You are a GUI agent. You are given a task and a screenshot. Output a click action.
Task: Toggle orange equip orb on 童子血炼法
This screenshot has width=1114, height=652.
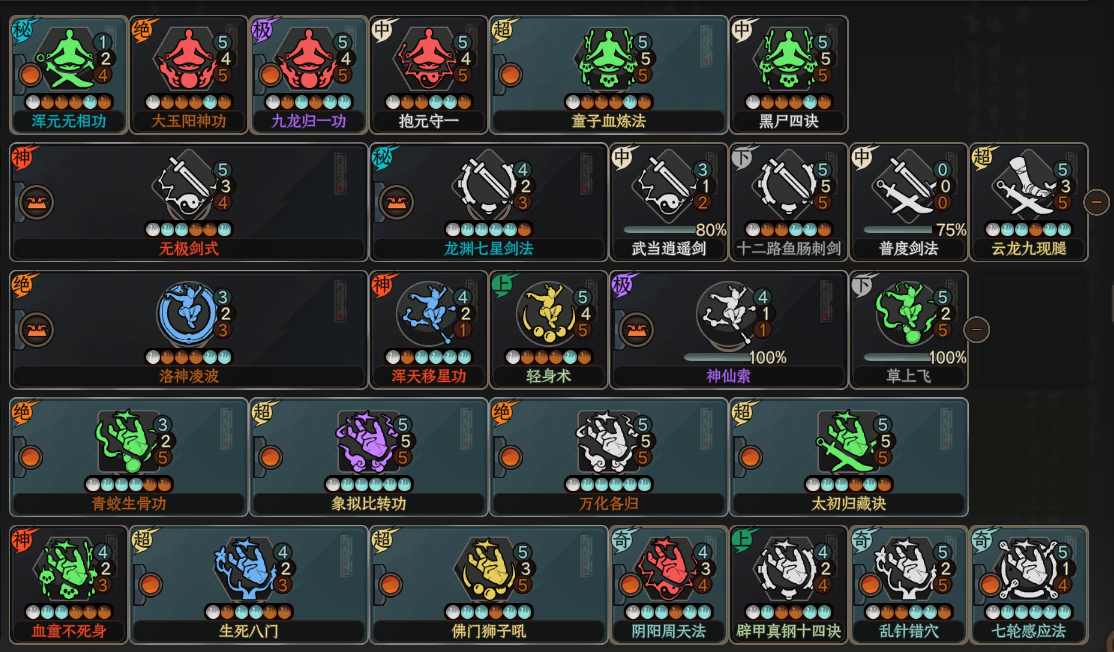coord(510,75)
